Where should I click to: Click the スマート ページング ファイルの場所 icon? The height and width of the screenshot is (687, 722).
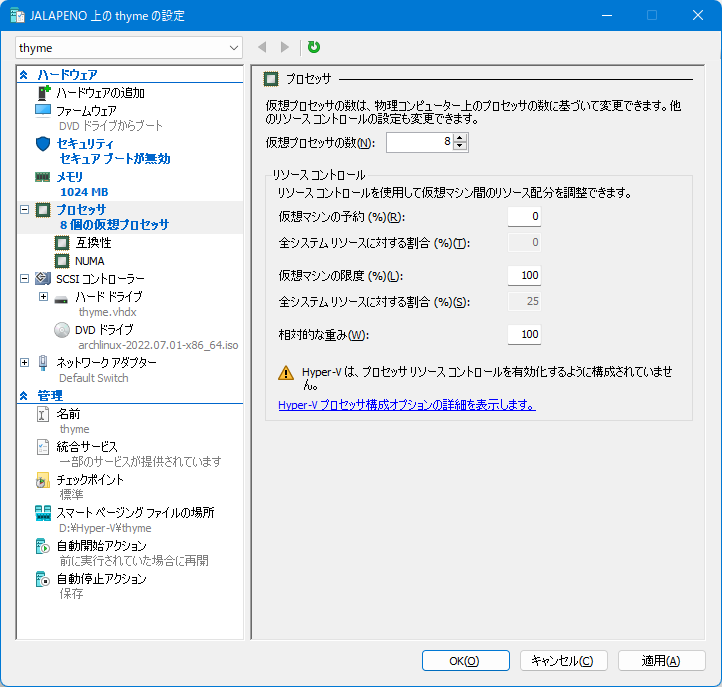pos(43,513)
